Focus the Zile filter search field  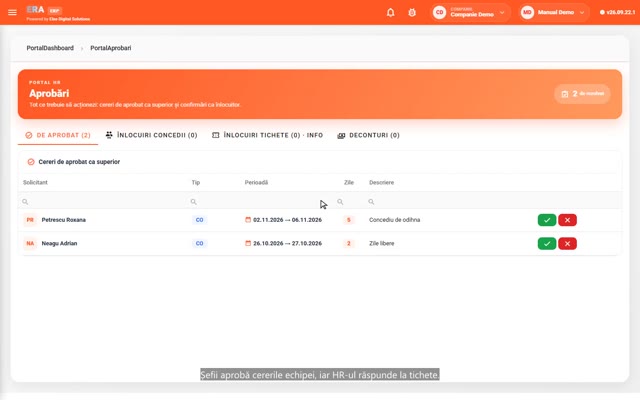(x=350, y=202)
